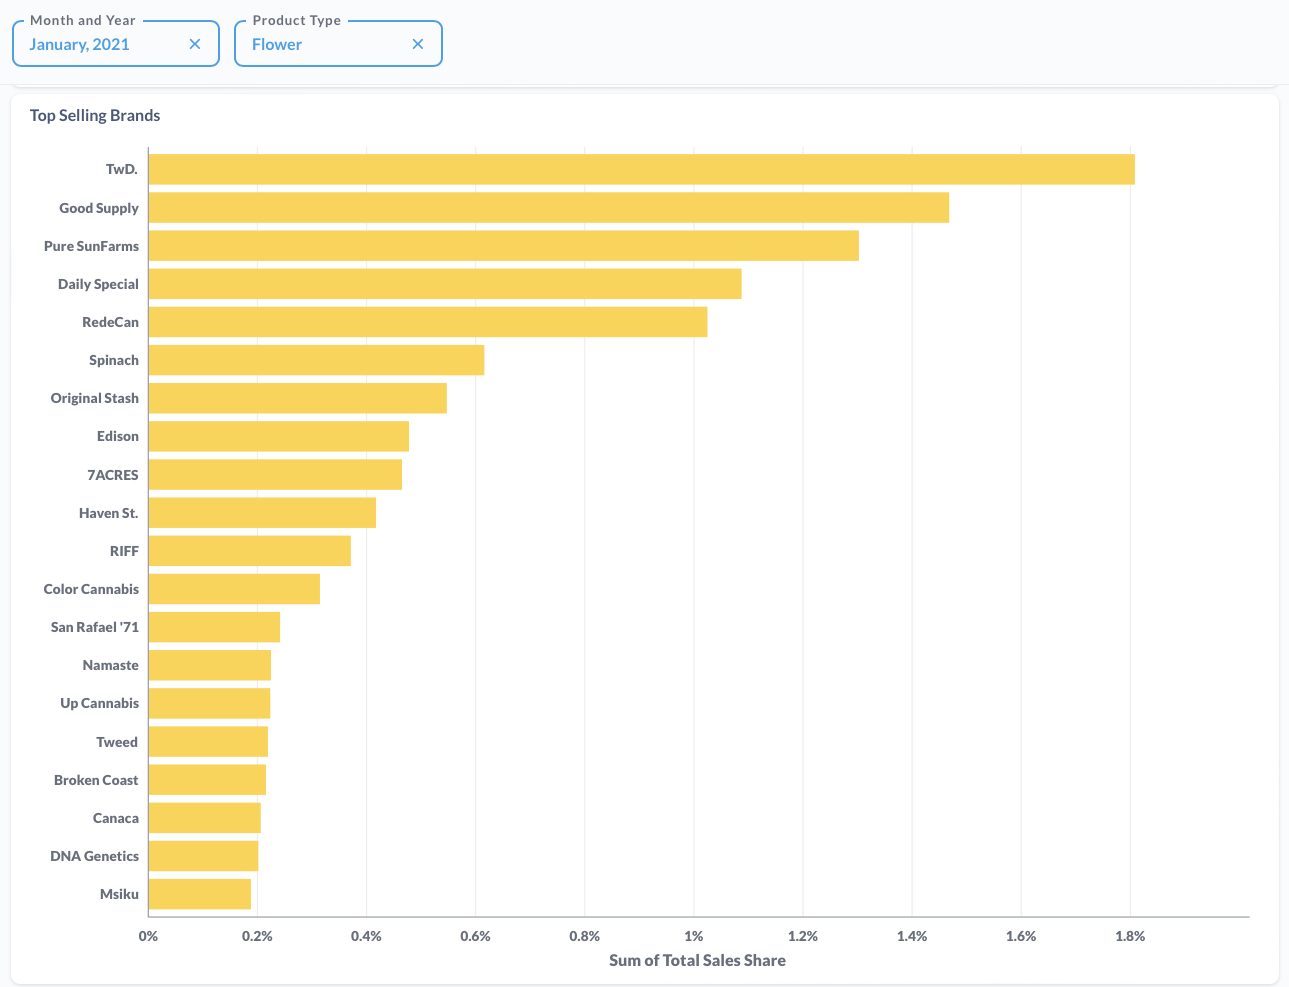Click the Up Cannabis bar
The image size is (1289, 987).
tap(209, 703)
